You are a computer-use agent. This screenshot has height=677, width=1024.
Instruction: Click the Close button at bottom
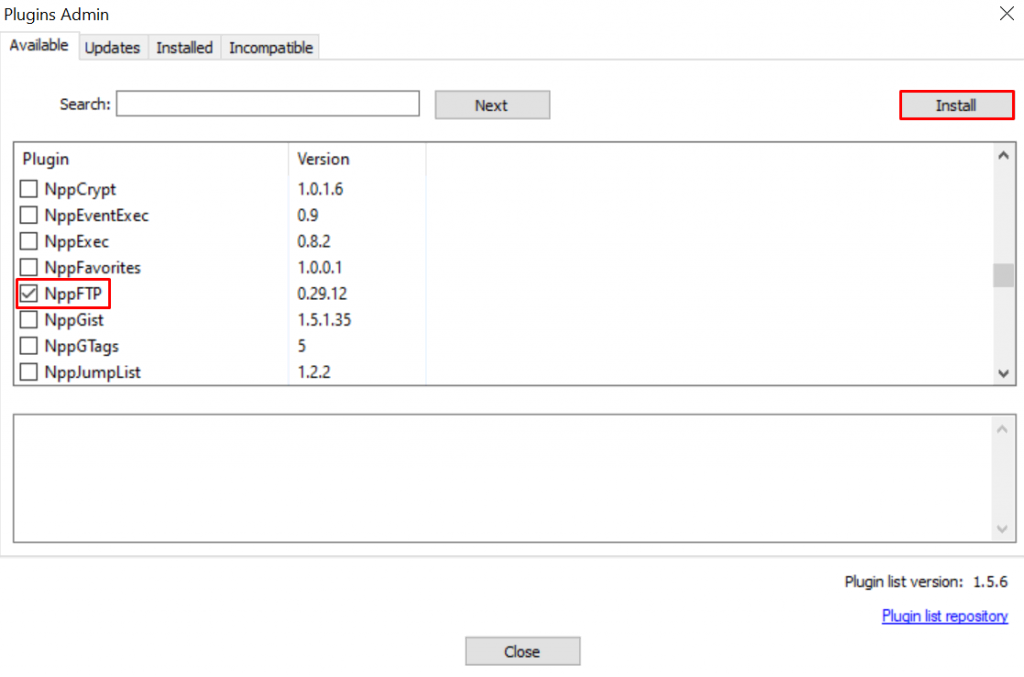(x=522, y=652)
